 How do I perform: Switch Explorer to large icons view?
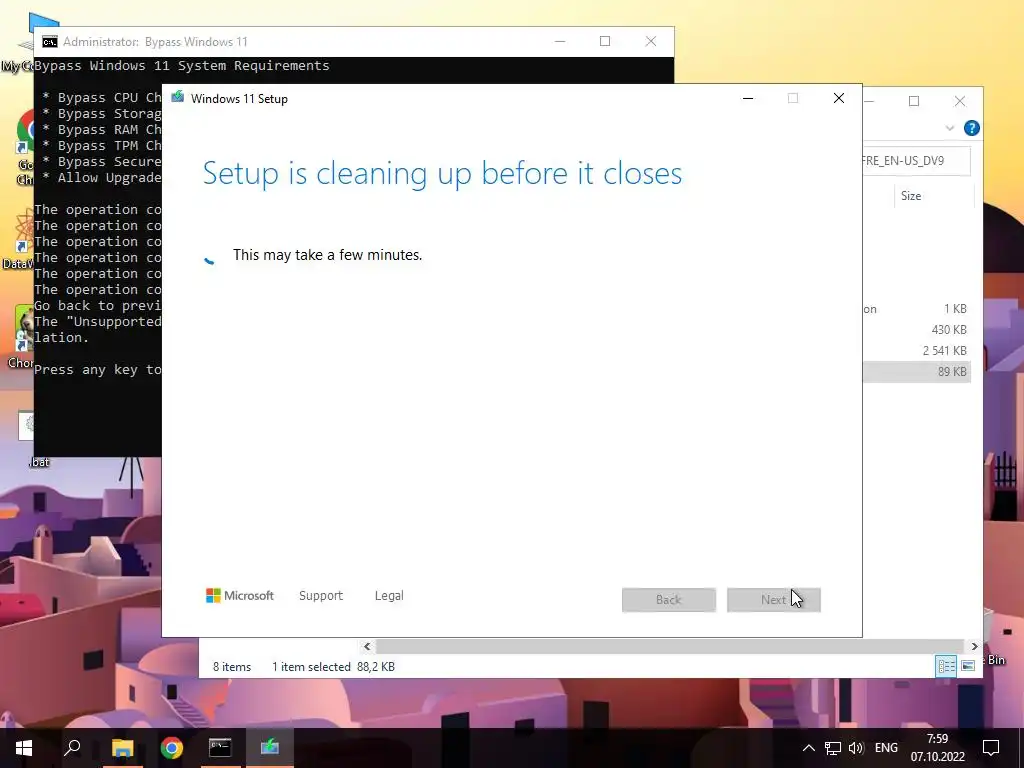tap(968, 665)
